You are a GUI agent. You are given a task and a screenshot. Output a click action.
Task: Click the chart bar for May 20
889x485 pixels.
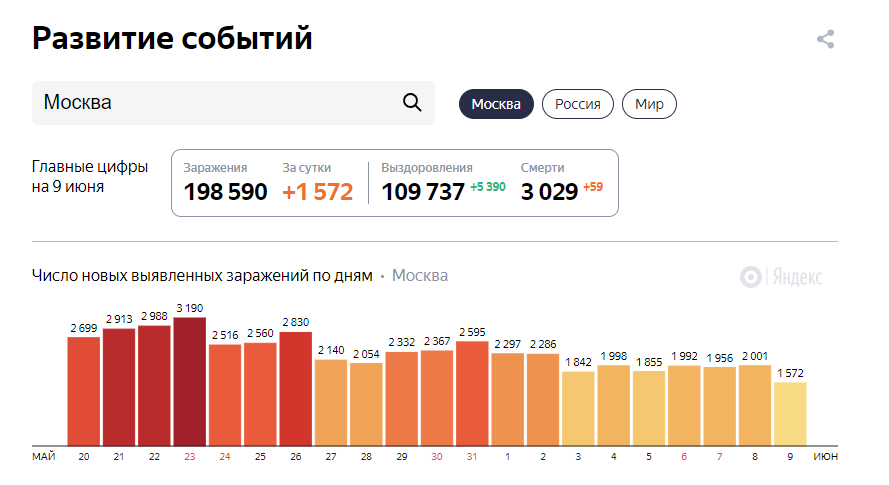coord(83,391)
